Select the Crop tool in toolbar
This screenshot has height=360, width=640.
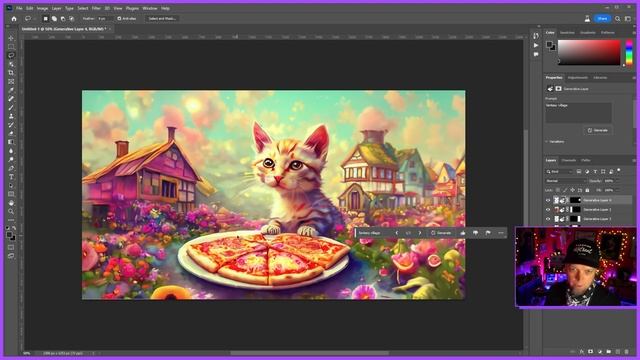click(11, 73)
